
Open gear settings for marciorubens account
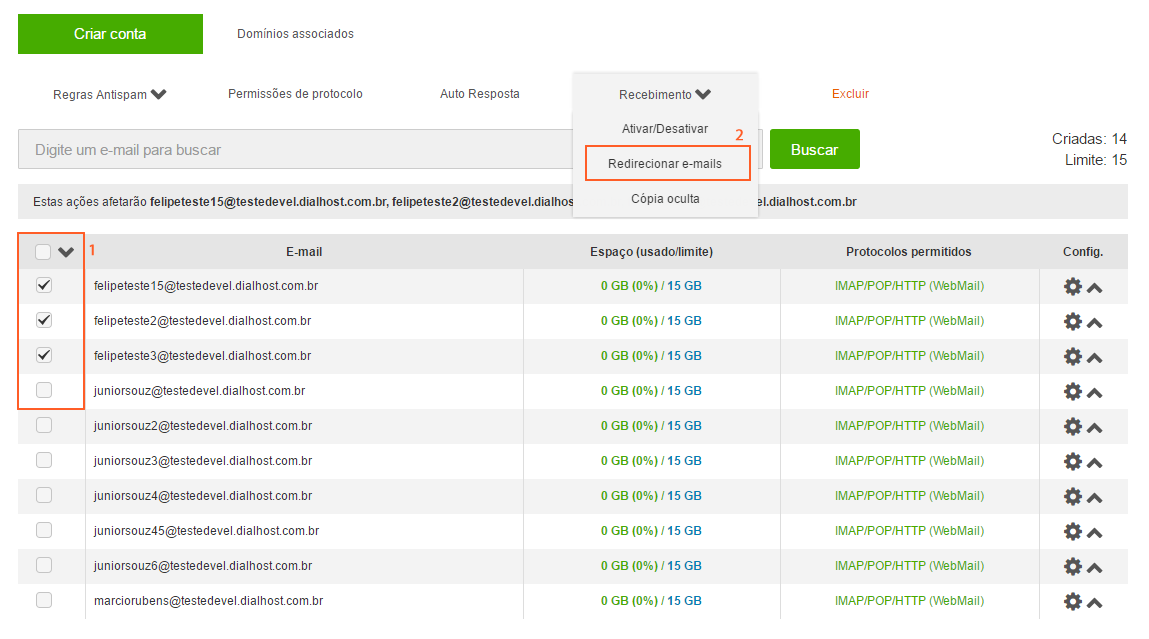1073,602
